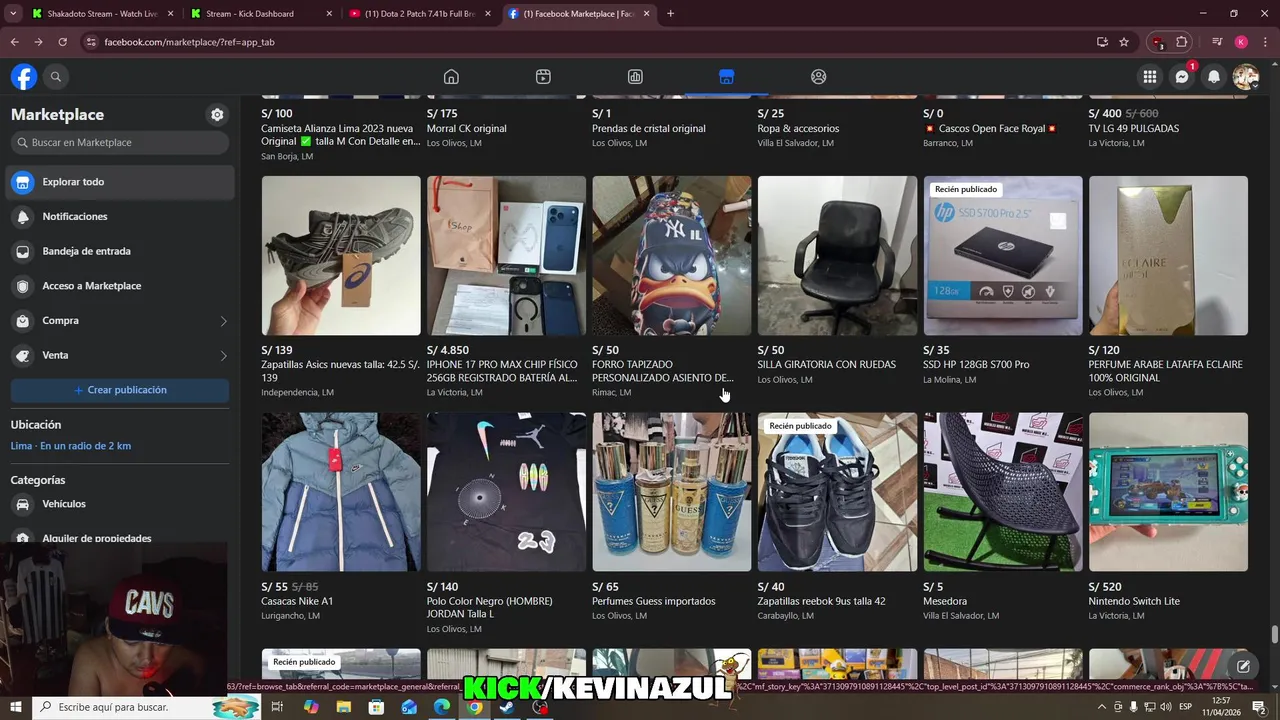Open the Mesedora rocking chair photo
Screen dimensions: 1280x720
(x=1003, y=492)
